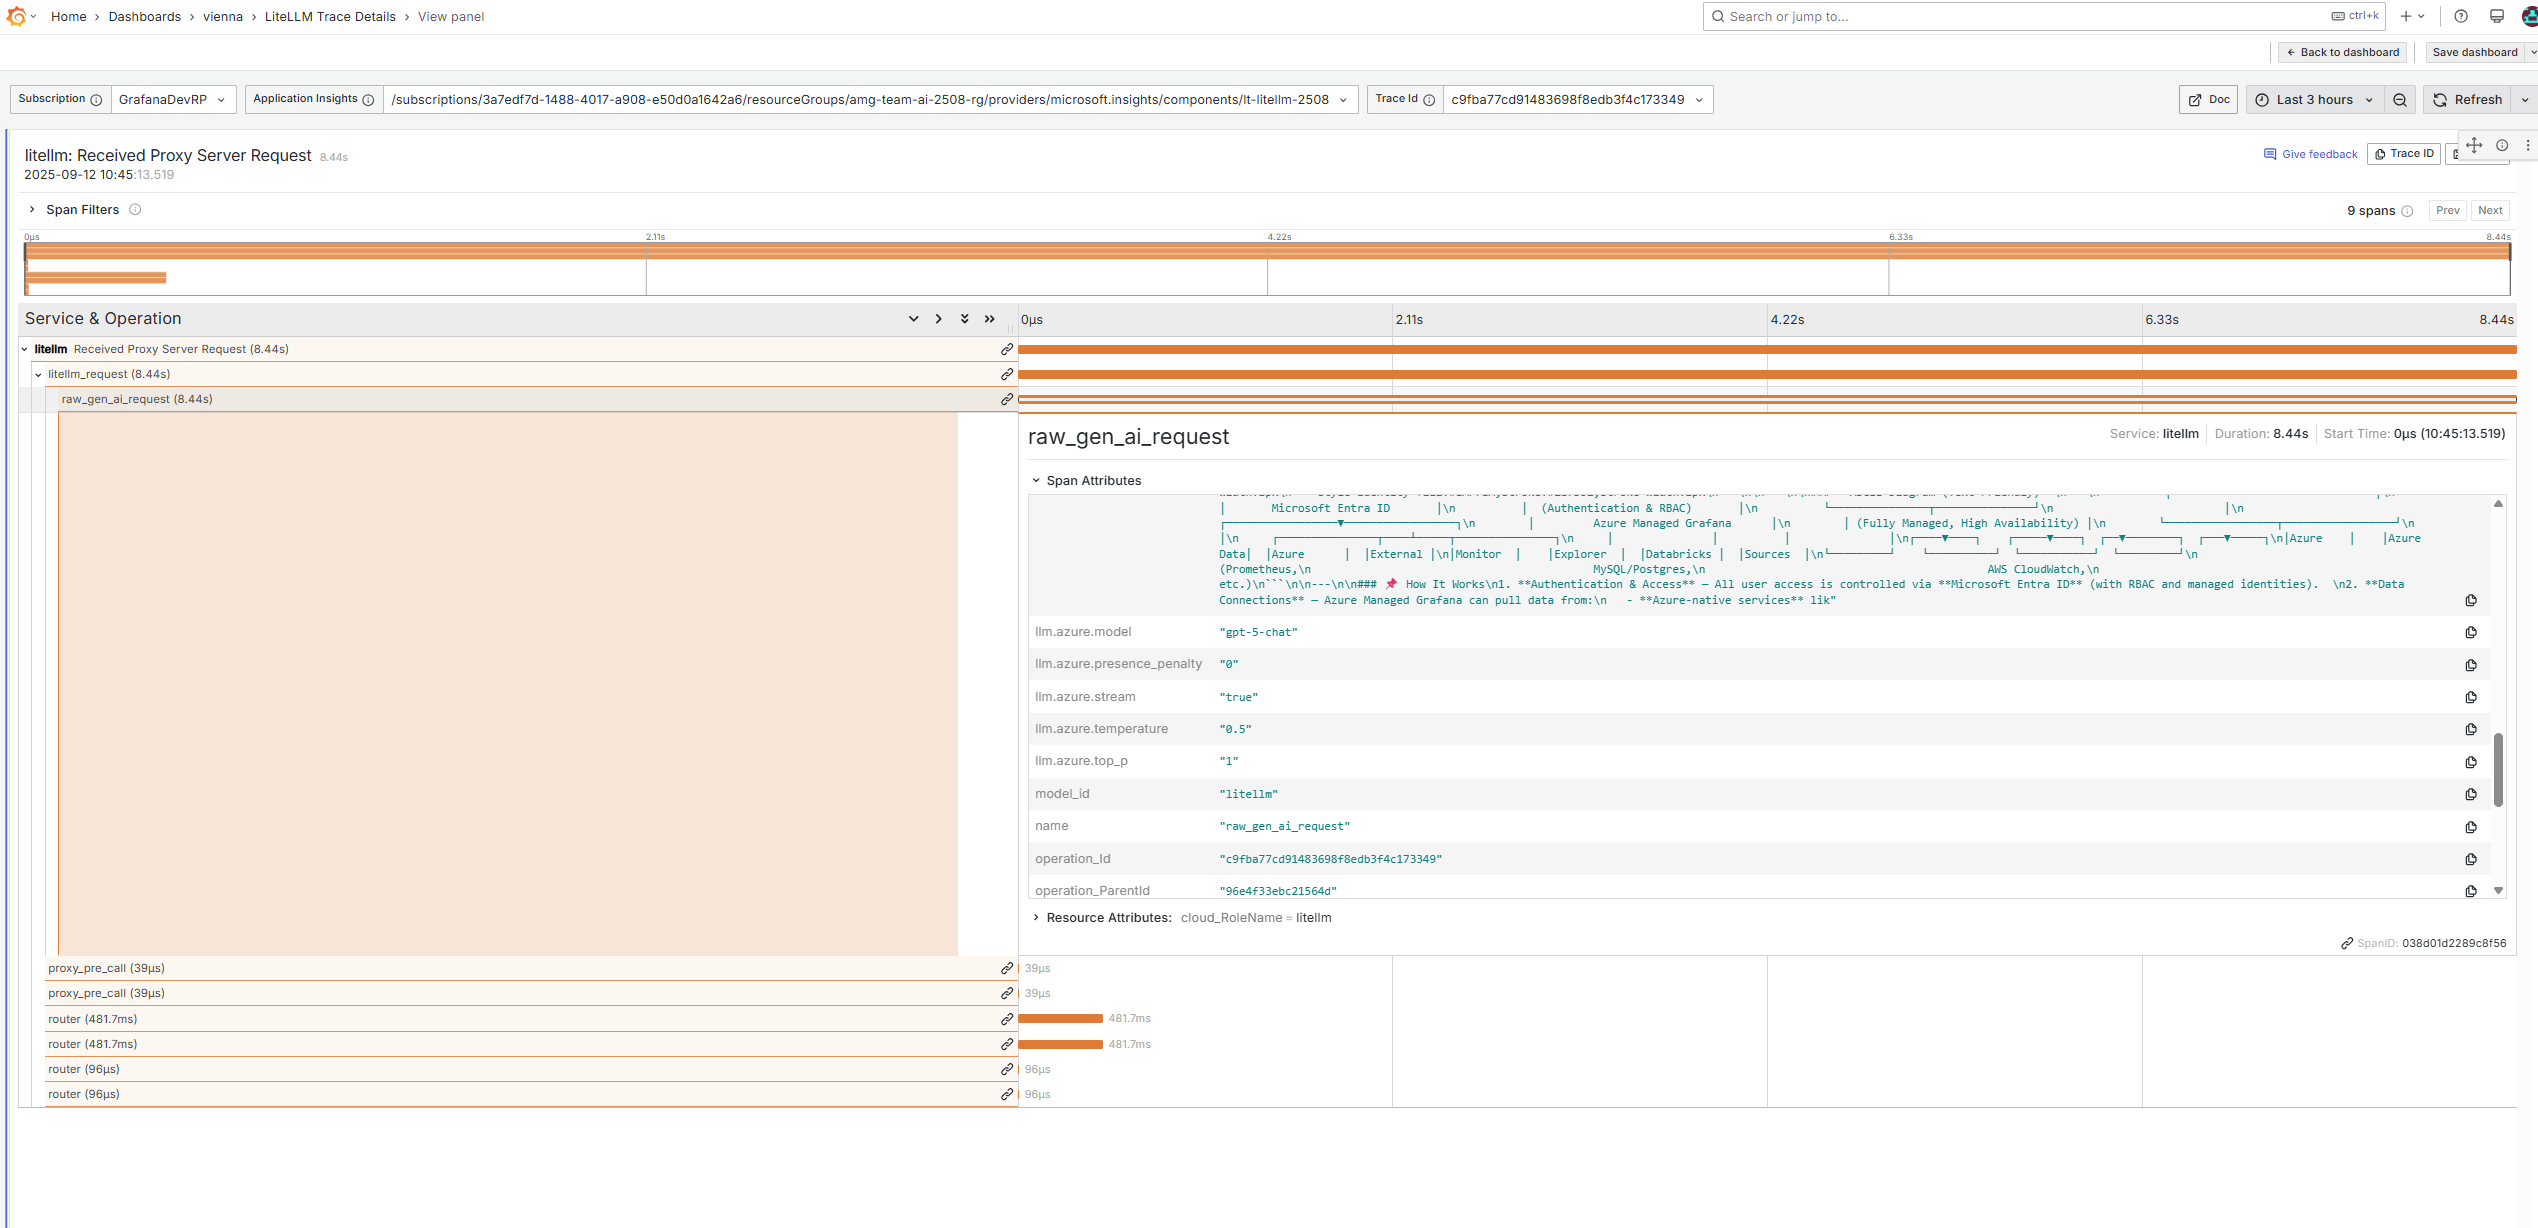
Task: Copy the llm.azure.model attribute value
Action: [x=2471, y=633]
